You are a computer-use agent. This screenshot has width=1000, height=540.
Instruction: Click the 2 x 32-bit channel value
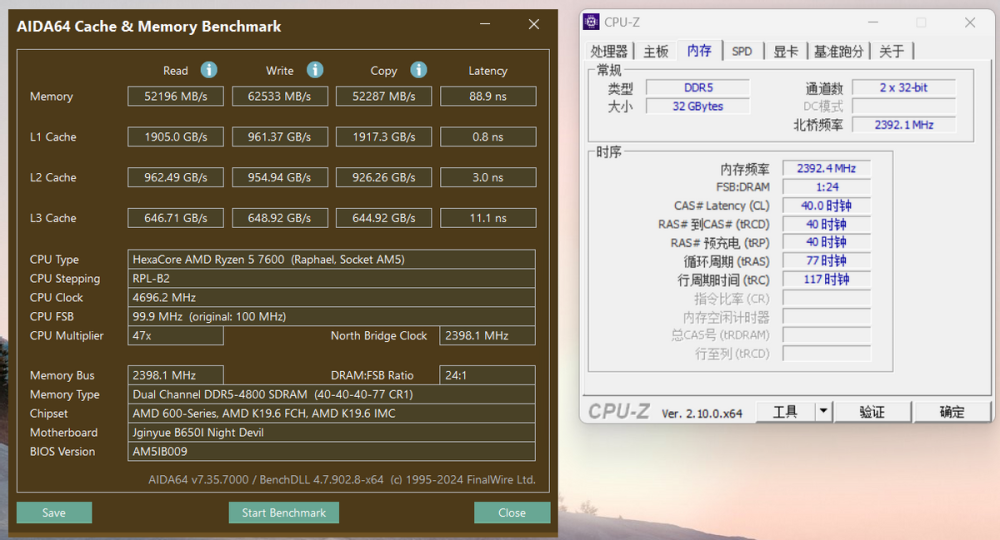[x=904, y=87]
